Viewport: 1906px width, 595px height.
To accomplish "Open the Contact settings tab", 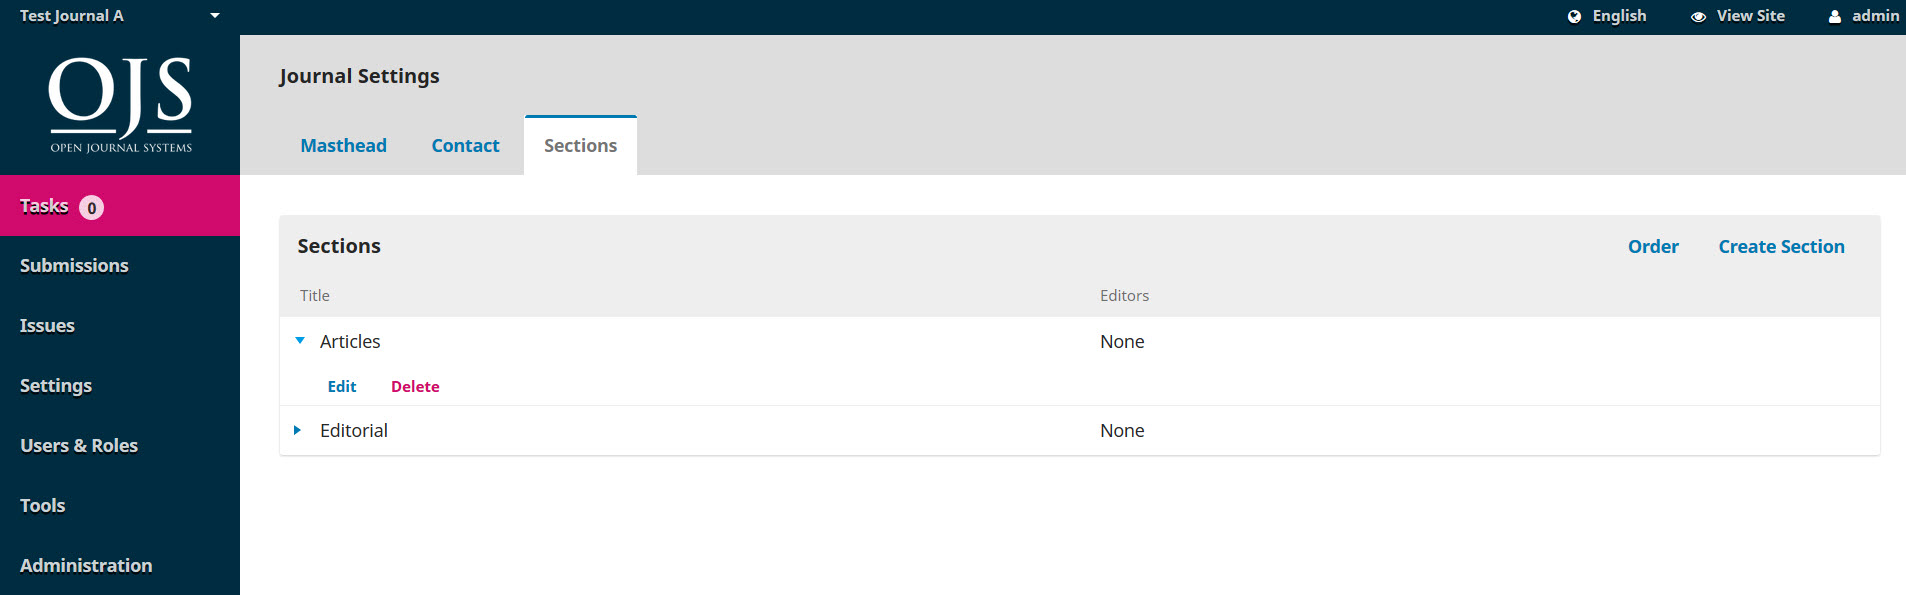I will tap(465, 145).
